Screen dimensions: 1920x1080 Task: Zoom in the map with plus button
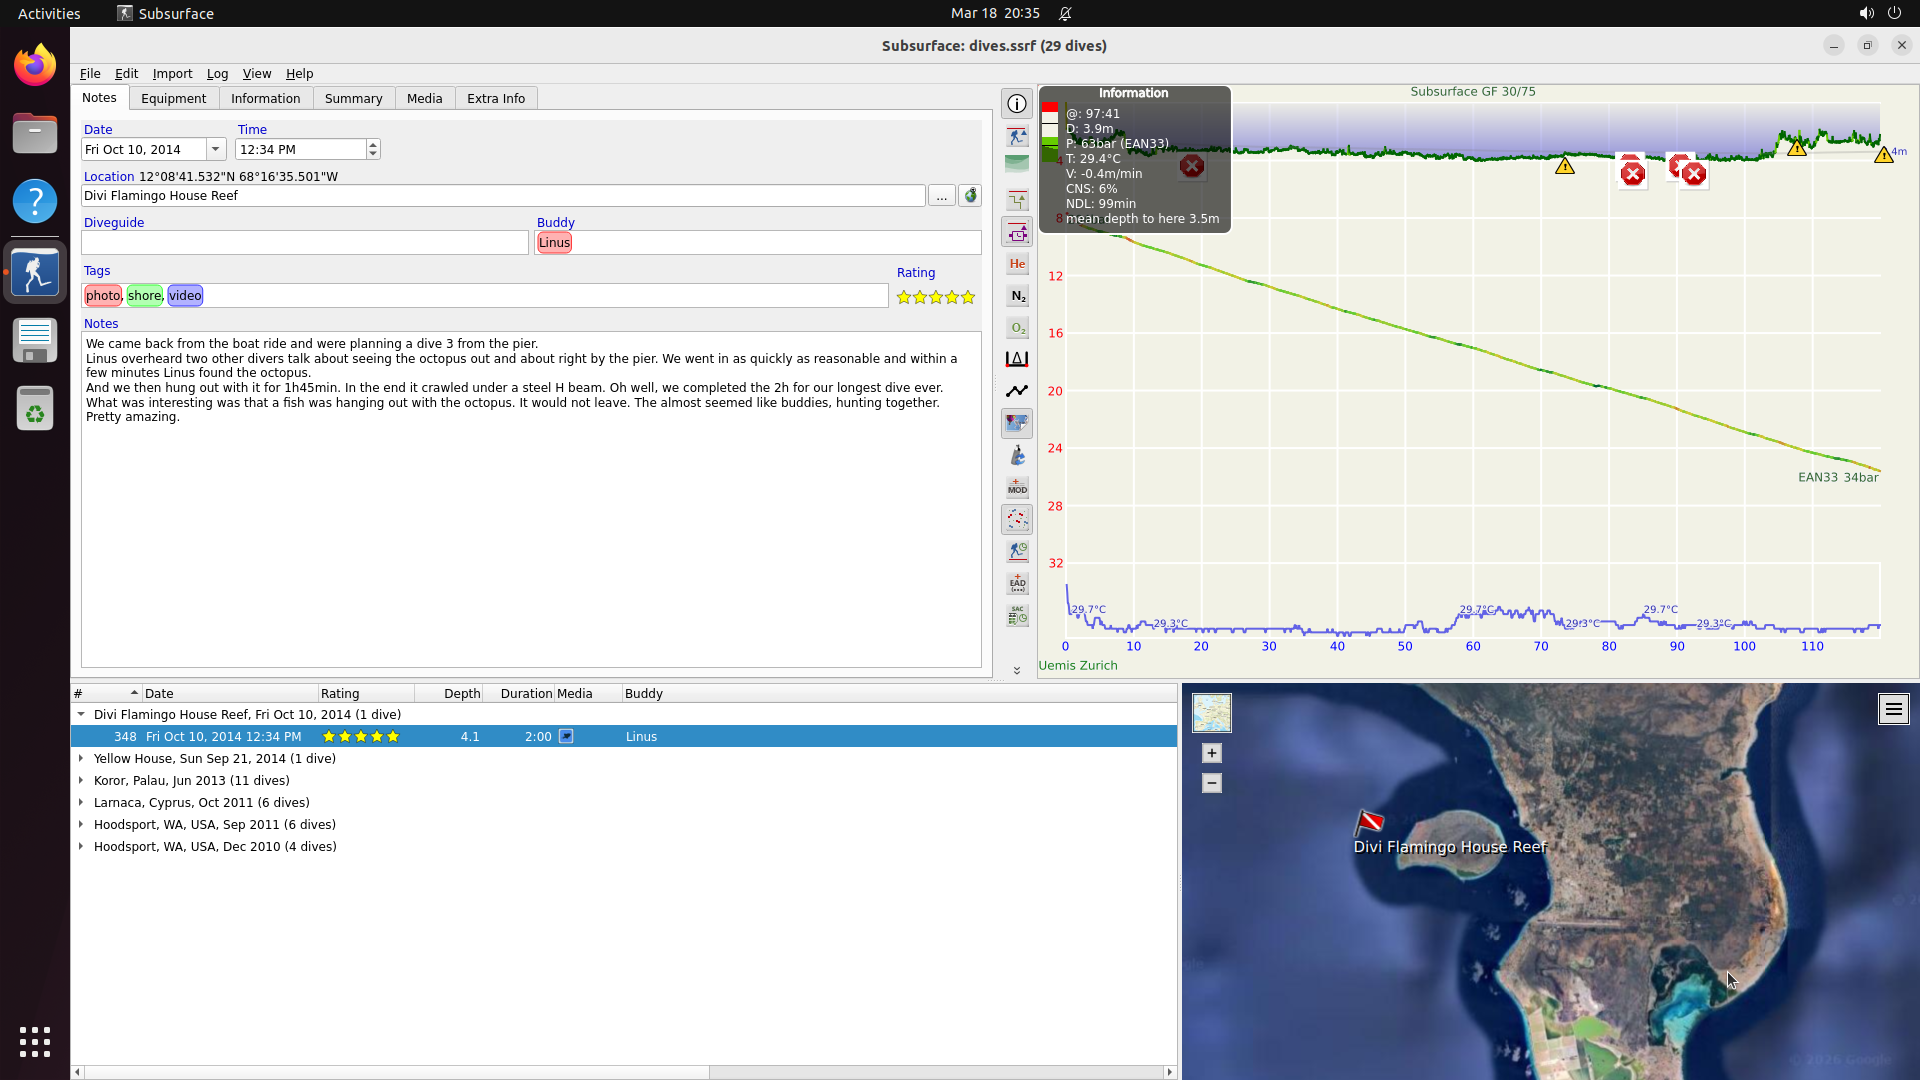pos(1211,754)
